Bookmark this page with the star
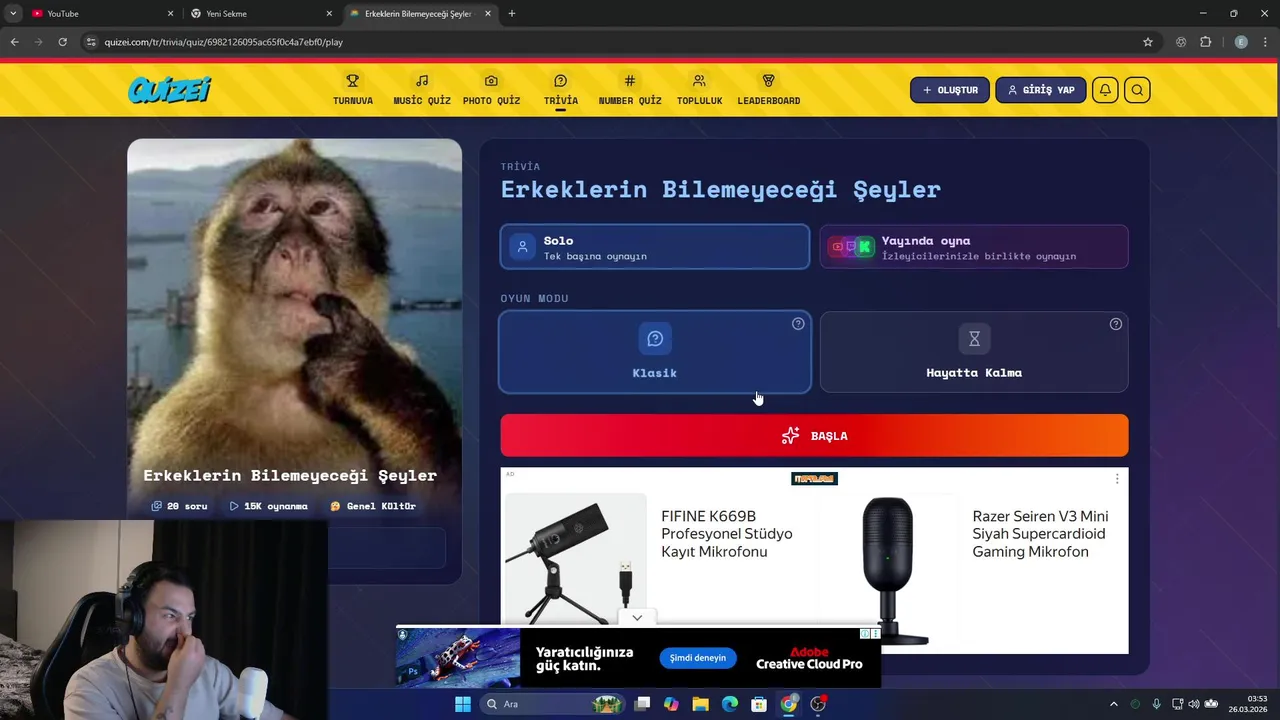The width and height of the screenshot is (1280, 720). (1148, 42)
